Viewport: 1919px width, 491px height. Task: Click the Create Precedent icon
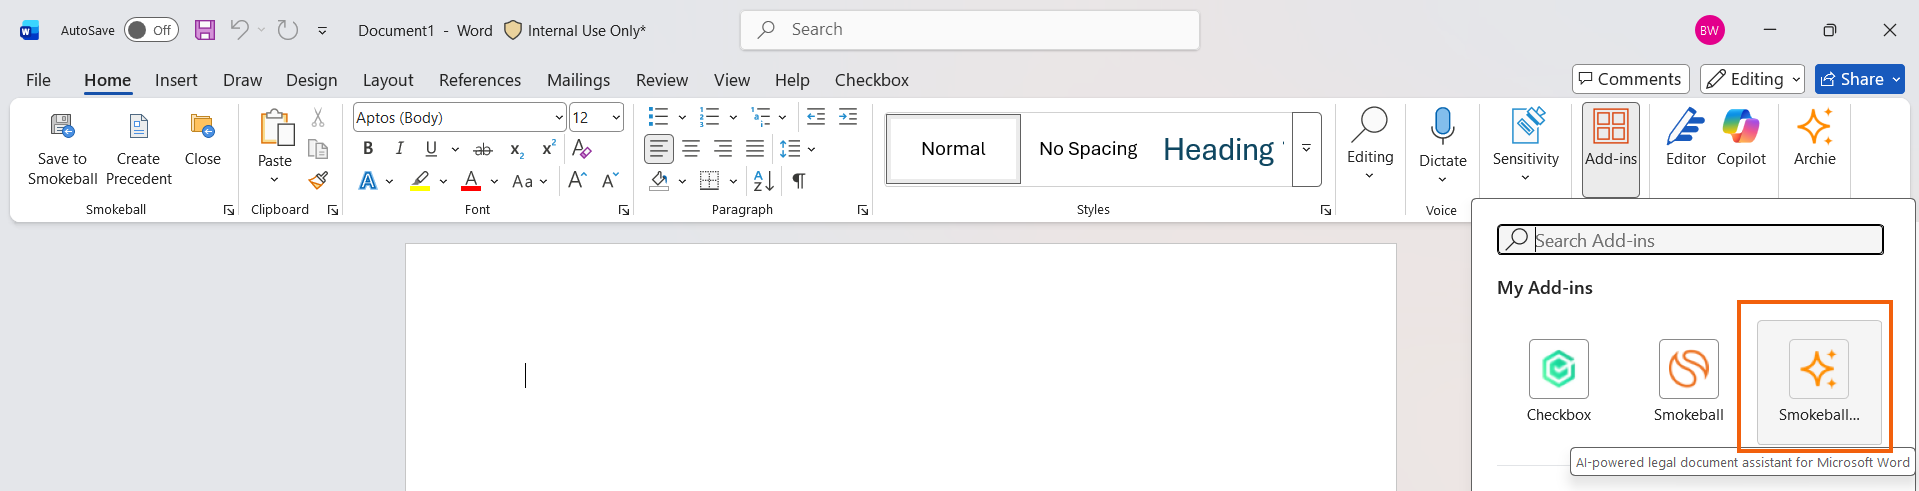point(138,127)
